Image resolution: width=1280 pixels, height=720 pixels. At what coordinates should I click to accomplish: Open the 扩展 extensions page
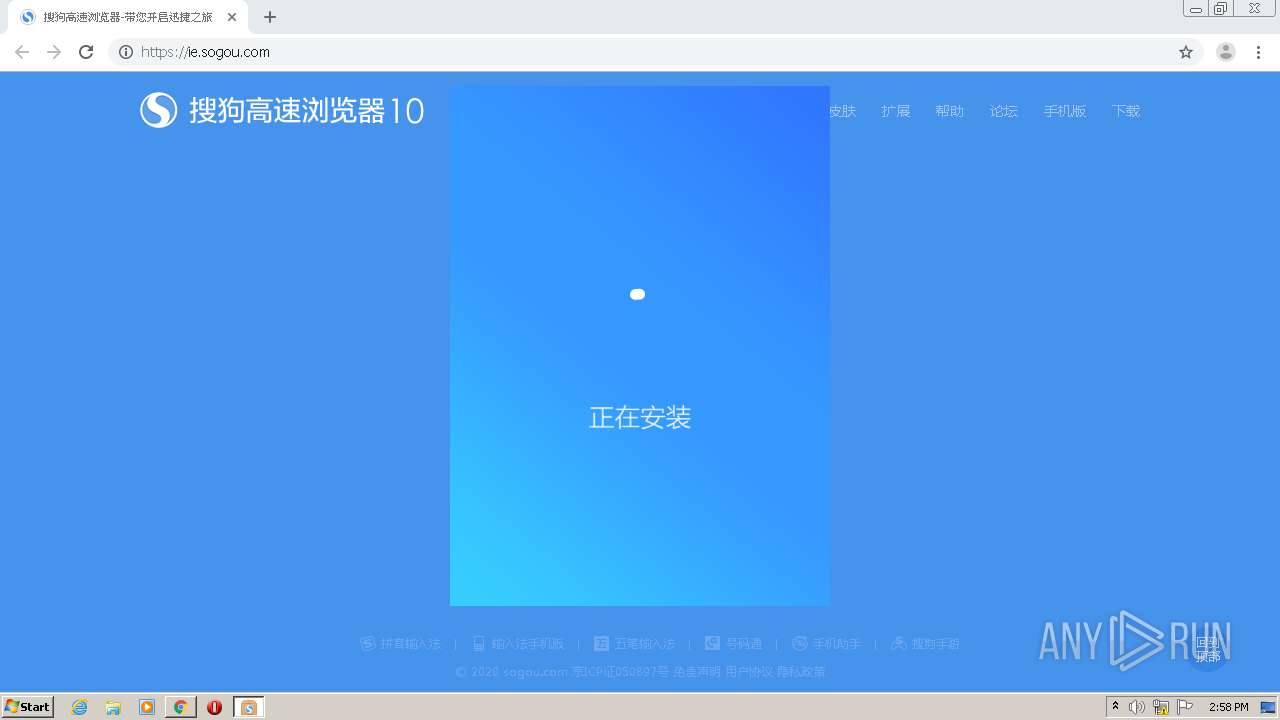896,111
